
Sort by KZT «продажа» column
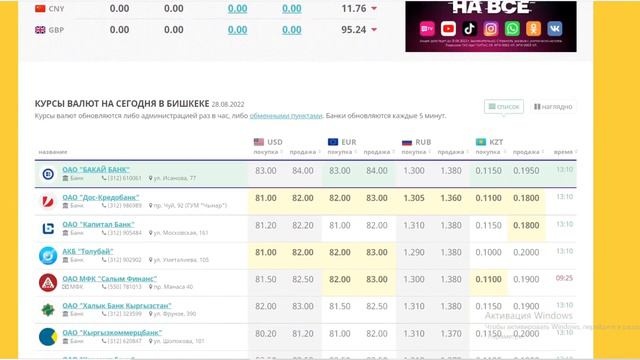[528, 152]
